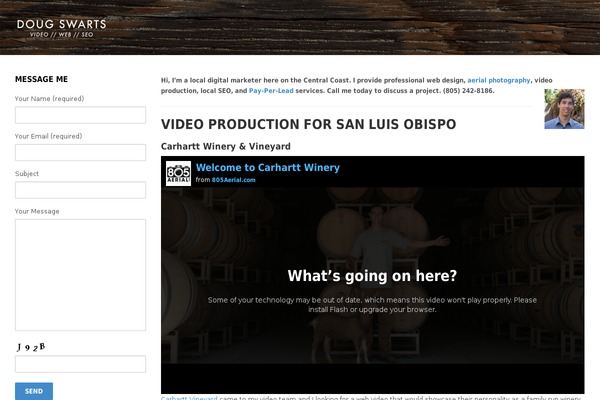Click the Carhartt Vineyard link below video

(189, 398)
